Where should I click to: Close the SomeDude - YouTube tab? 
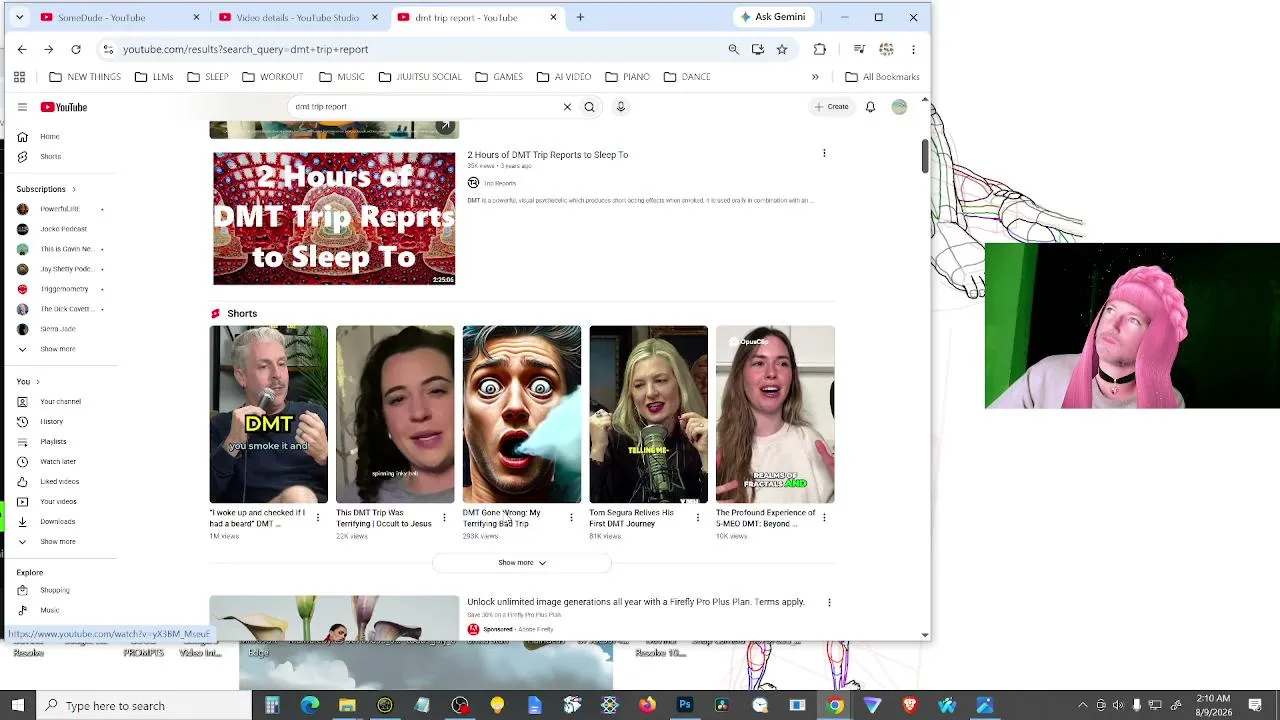pos(196,17)
